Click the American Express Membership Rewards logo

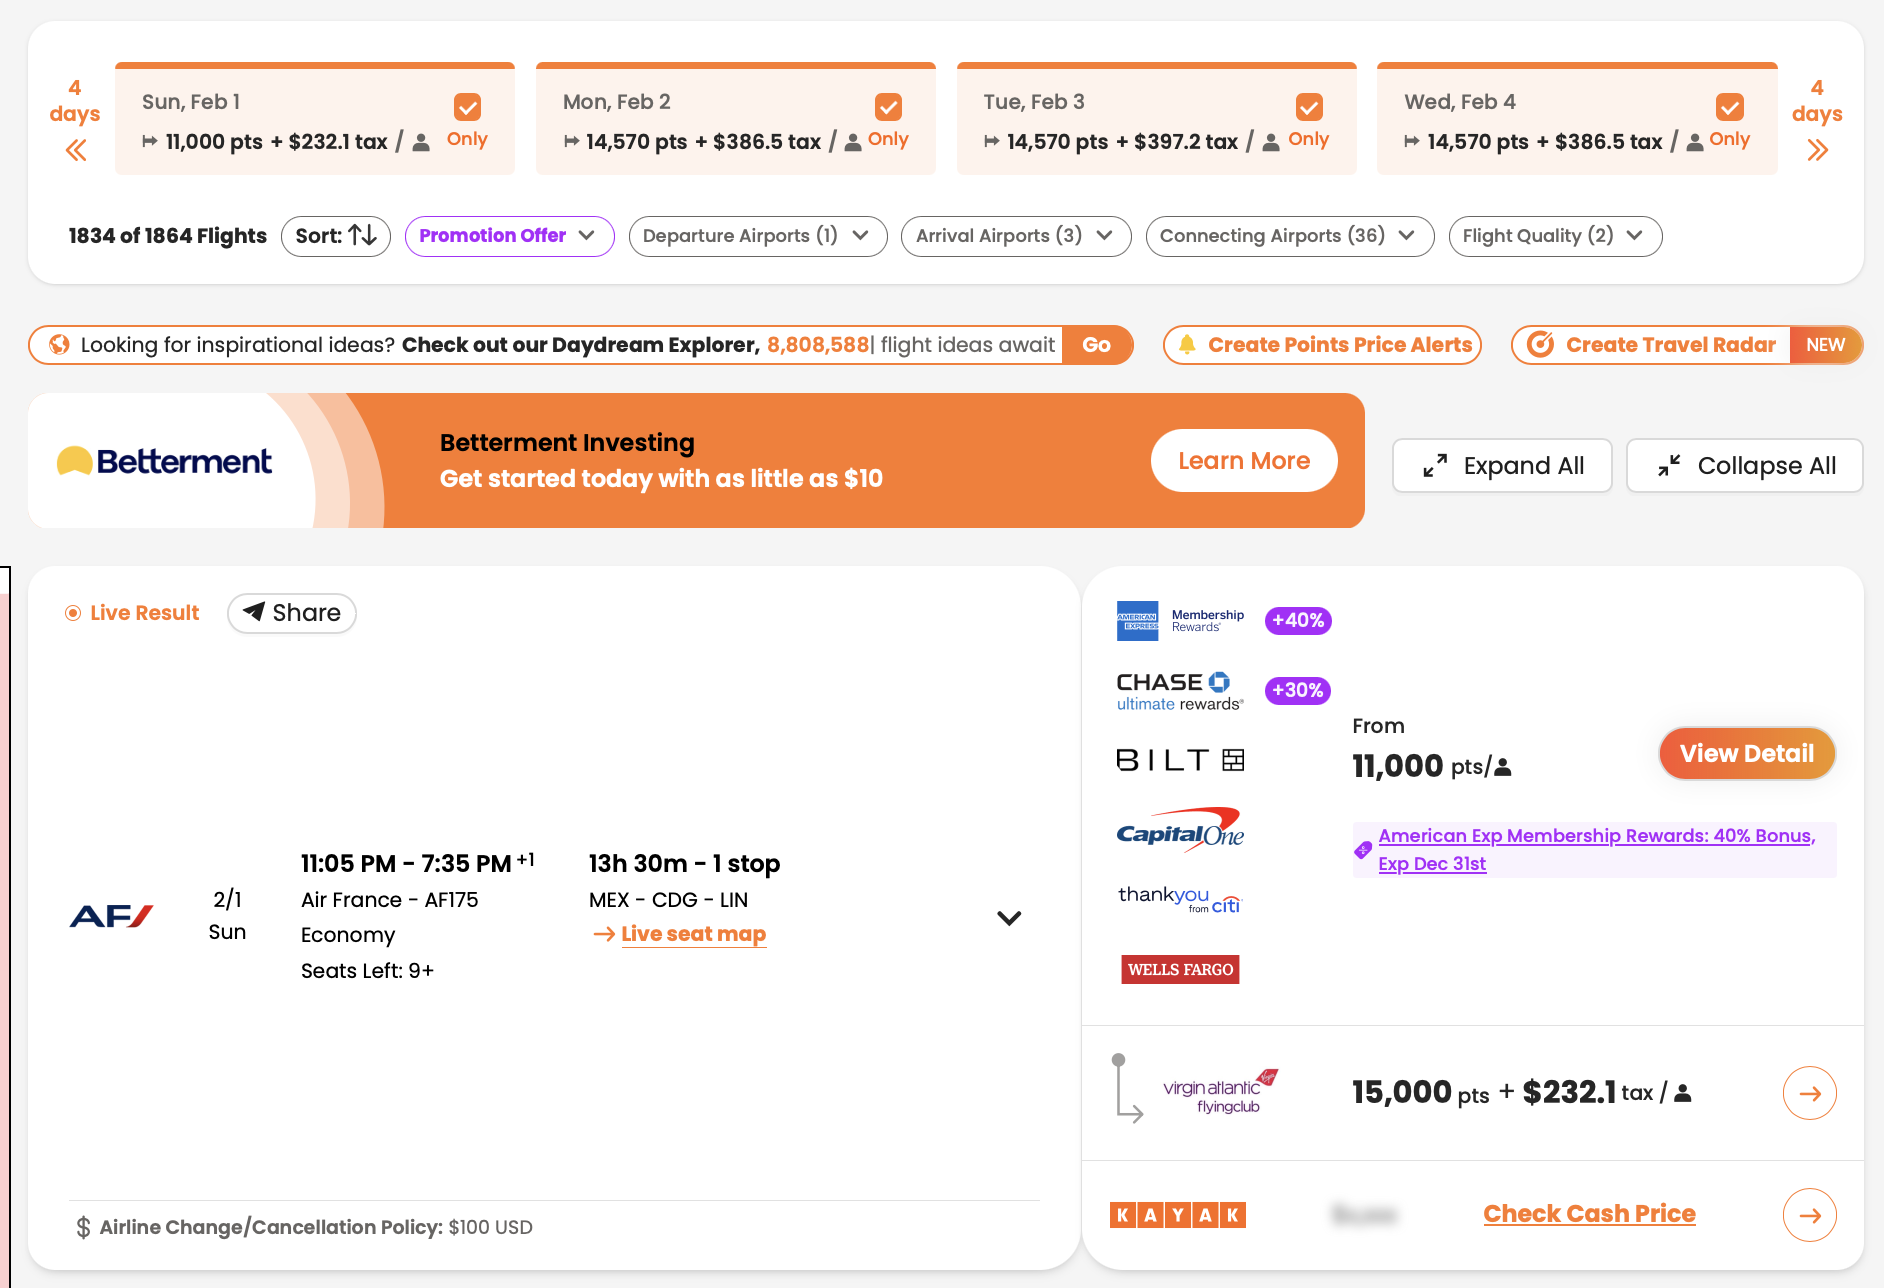coord(1180,621)
